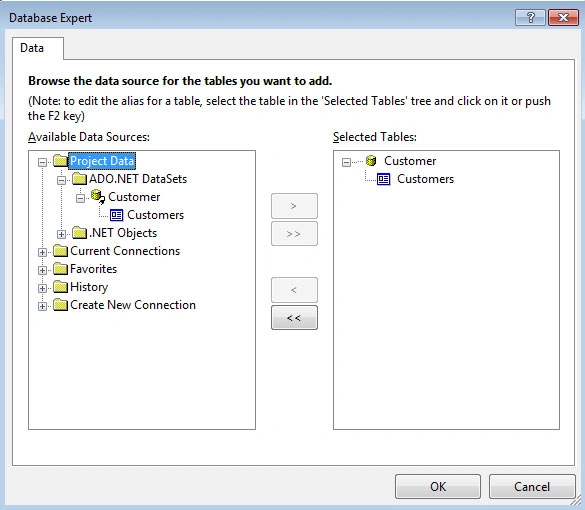585x510 pixels.
Task: Click the add single table (>) button
Action: pos(294,206)
